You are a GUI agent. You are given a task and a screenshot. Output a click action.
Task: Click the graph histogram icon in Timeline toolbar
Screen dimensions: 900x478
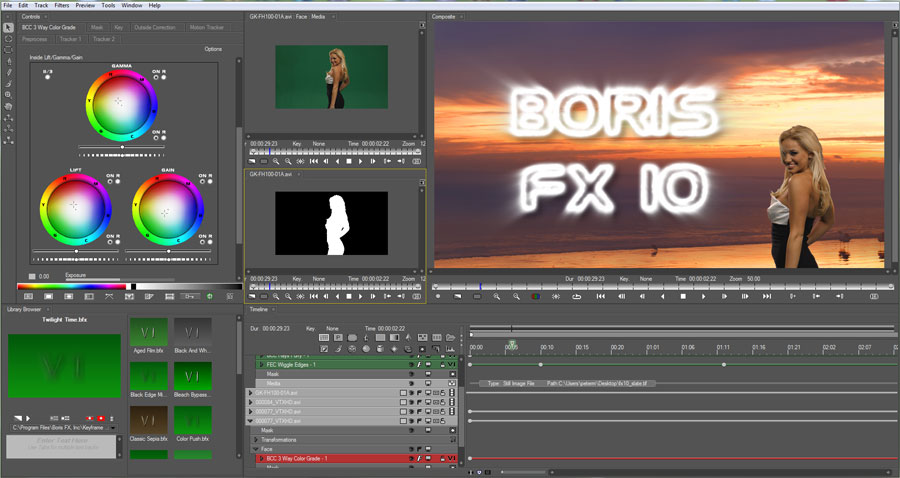(x=450, y=348)
